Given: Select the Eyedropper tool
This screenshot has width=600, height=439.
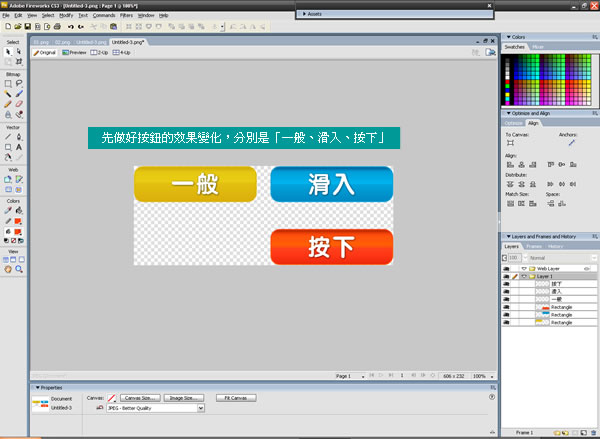Looking at the screenshot, I should pyautogui.click(x=8, y=210).
